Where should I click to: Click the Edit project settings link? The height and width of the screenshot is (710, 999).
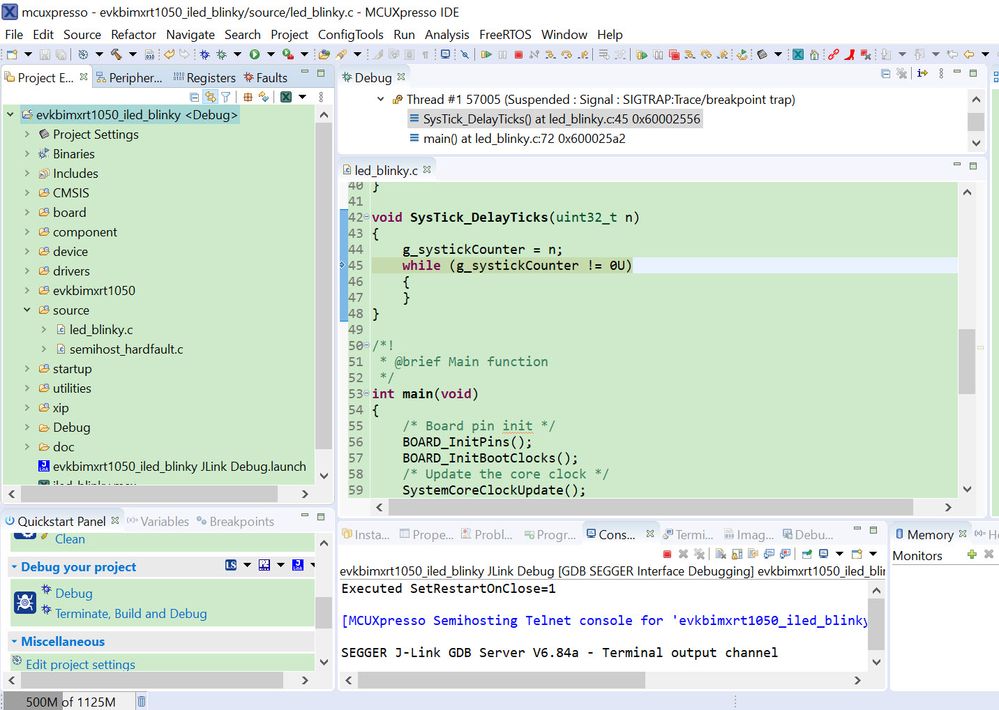tap(80, 664)
